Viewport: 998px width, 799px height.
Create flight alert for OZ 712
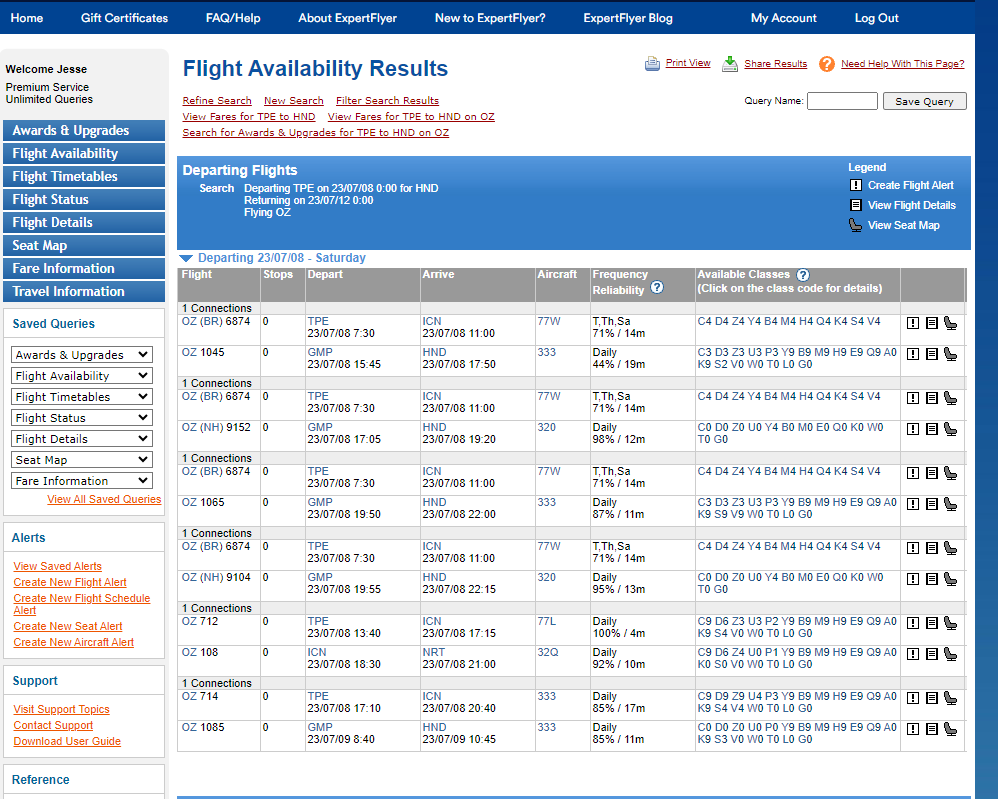913,624
